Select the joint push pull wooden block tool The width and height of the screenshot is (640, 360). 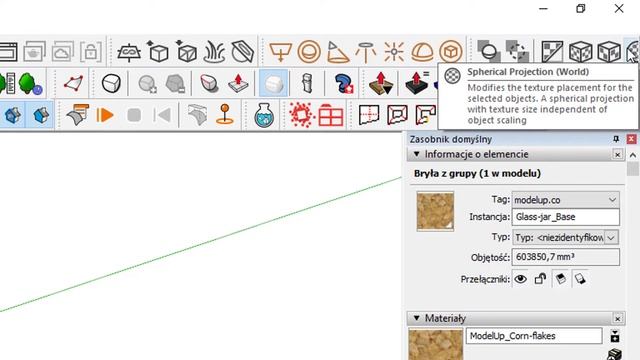pyautogui.click(x=381, y=84)
